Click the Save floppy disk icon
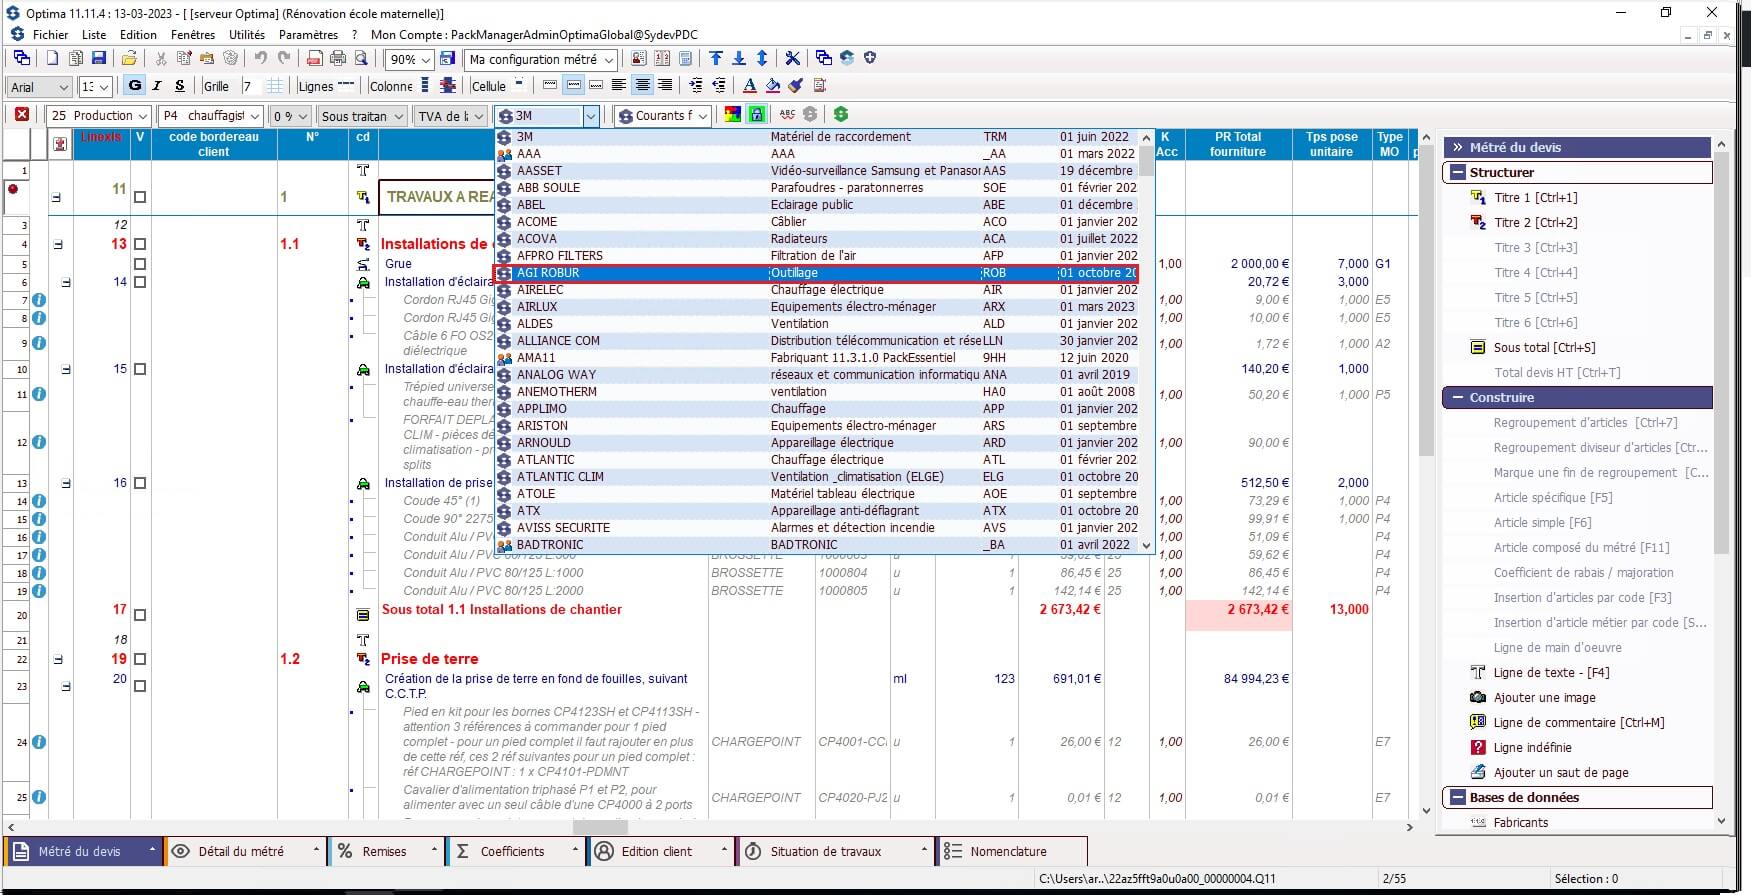This screenshot has height=895, width=1751. tap(98, 59)
